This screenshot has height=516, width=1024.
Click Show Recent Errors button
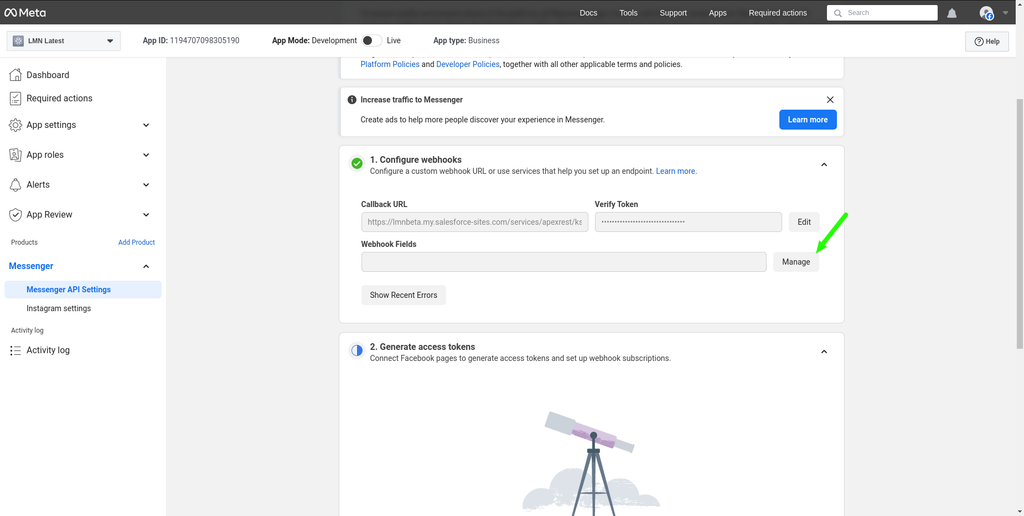tap(404, 295)
